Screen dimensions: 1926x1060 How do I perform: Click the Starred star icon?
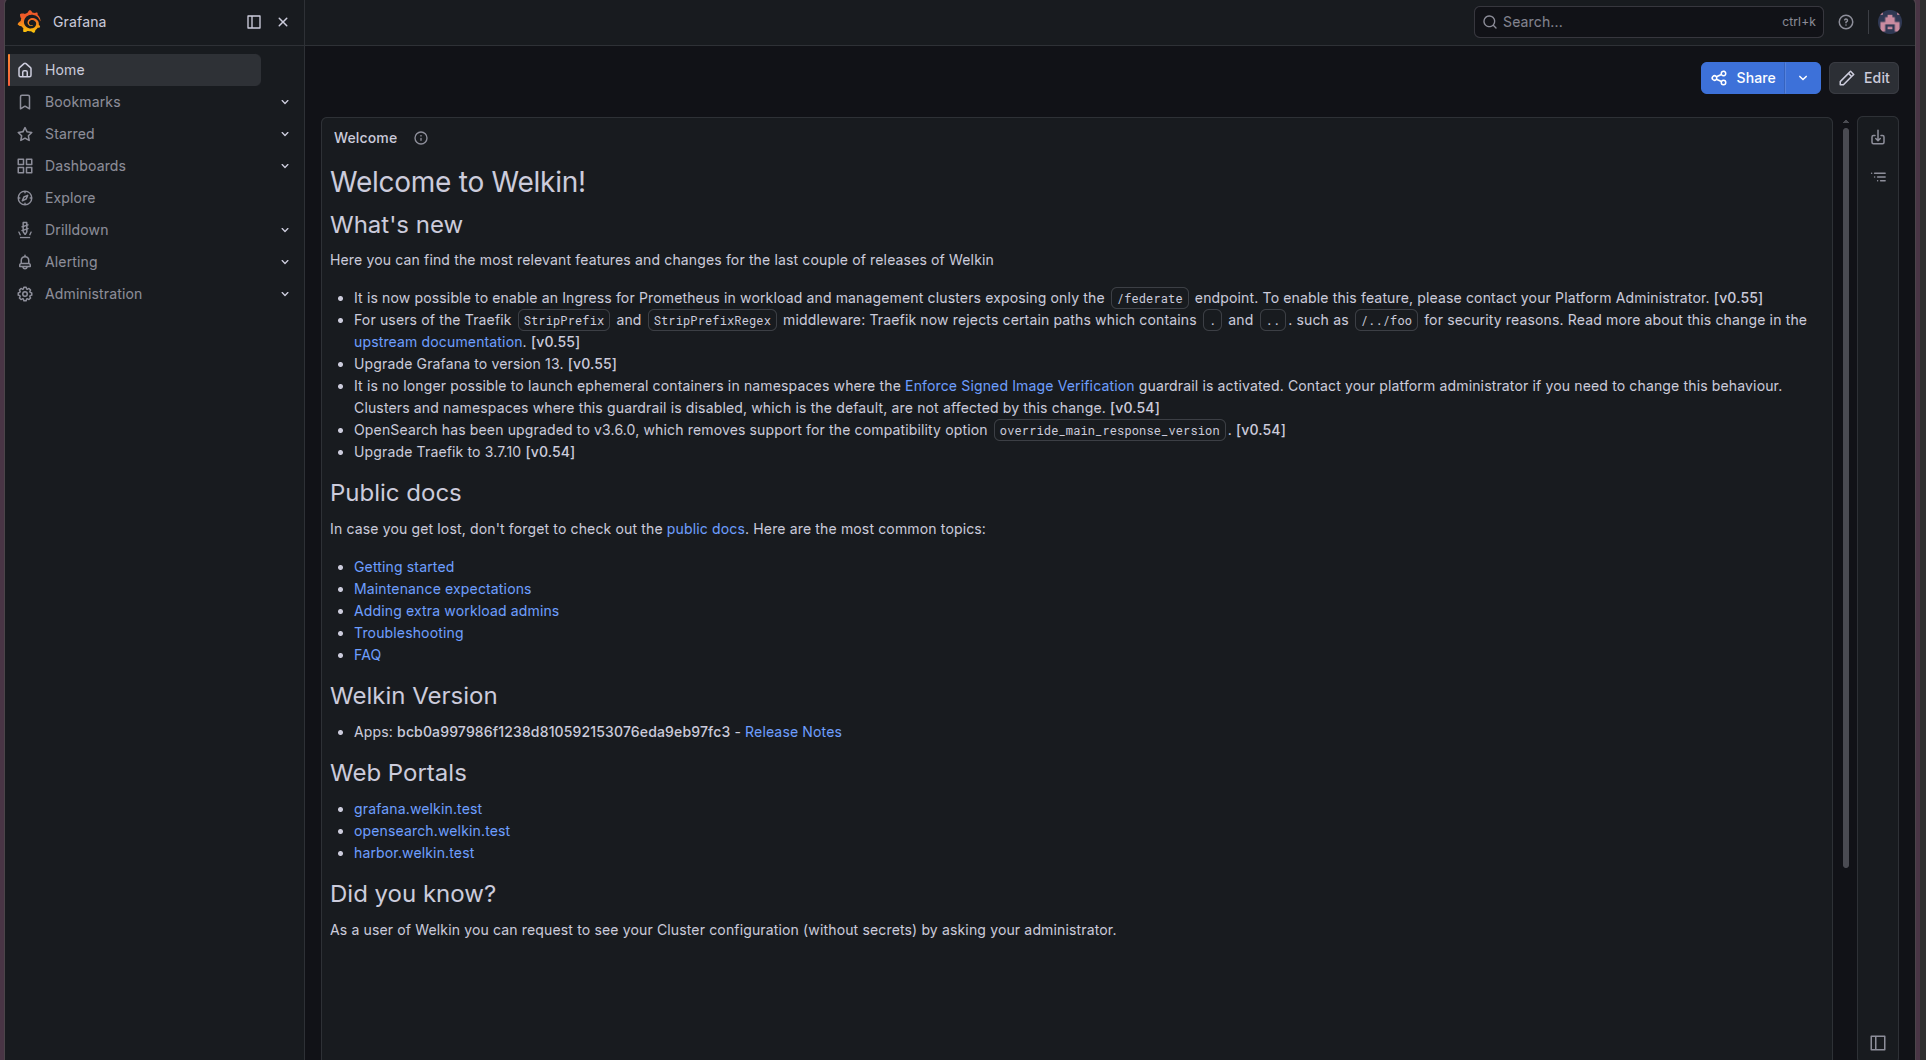[x=25, y=134]
